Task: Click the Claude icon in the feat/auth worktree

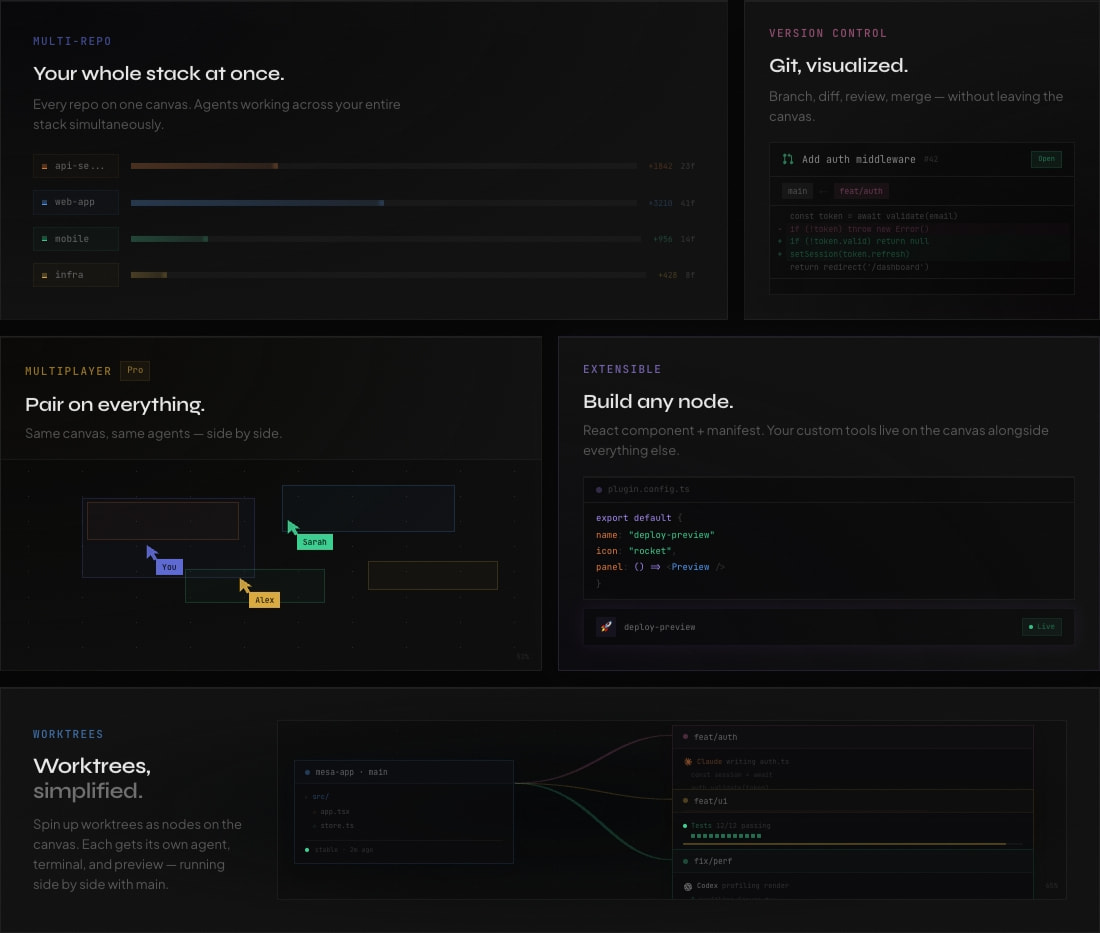Action: coord(688,761)
